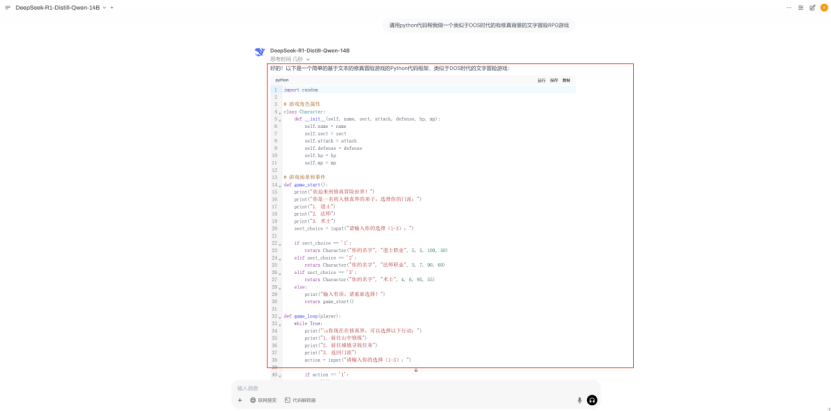The height and width of the screenshot is (411, 831).
Task: Click 复制 to copy the code
Action: [566, 80]
